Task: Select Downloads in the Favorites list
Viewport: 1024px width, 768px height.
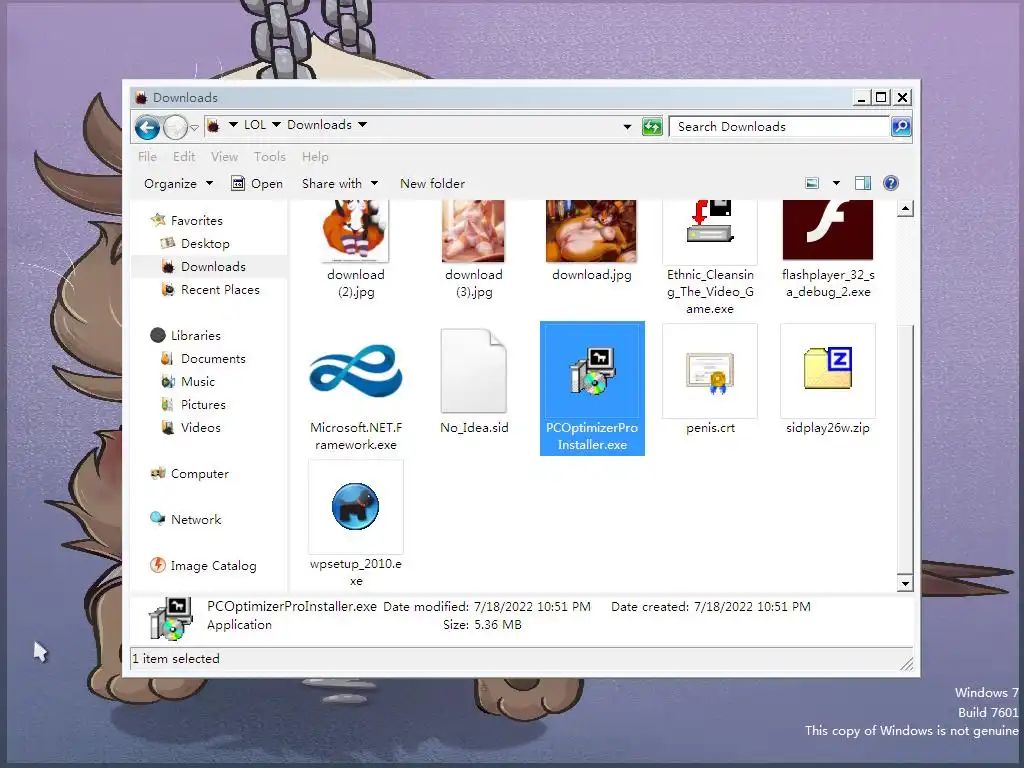Action: (213, 266)
